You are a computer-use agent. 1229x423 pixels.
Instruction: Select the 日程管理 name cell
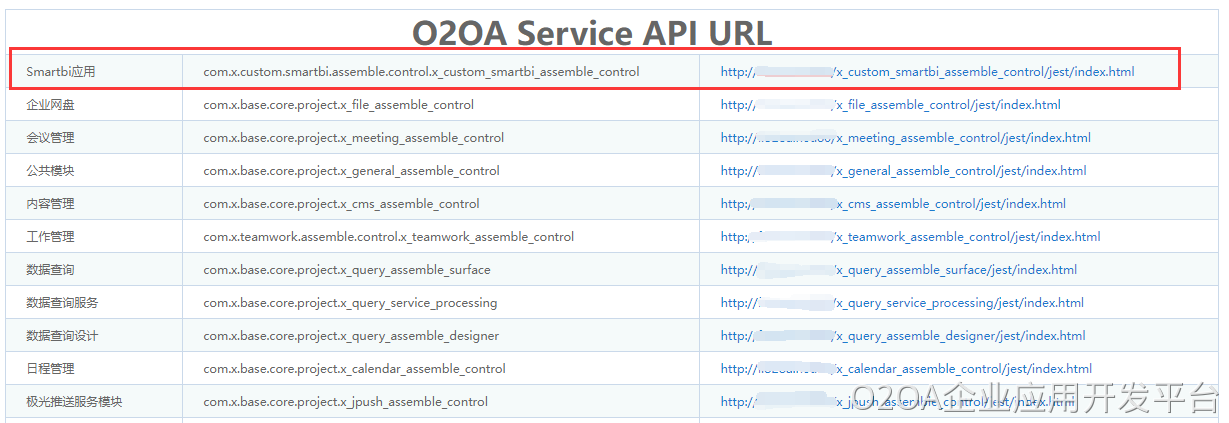coord(50,369)
